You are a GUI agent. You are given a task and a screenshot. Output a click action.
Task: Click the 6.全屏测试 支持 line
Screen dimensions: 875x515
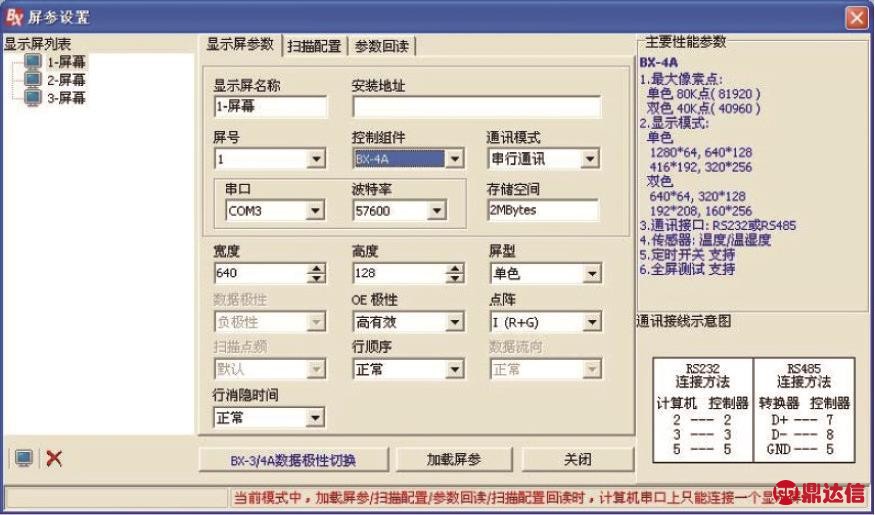tap(687, 269)
